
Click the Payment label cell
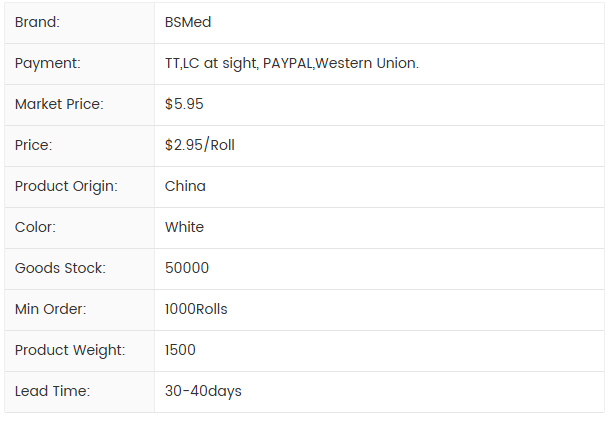47,63
